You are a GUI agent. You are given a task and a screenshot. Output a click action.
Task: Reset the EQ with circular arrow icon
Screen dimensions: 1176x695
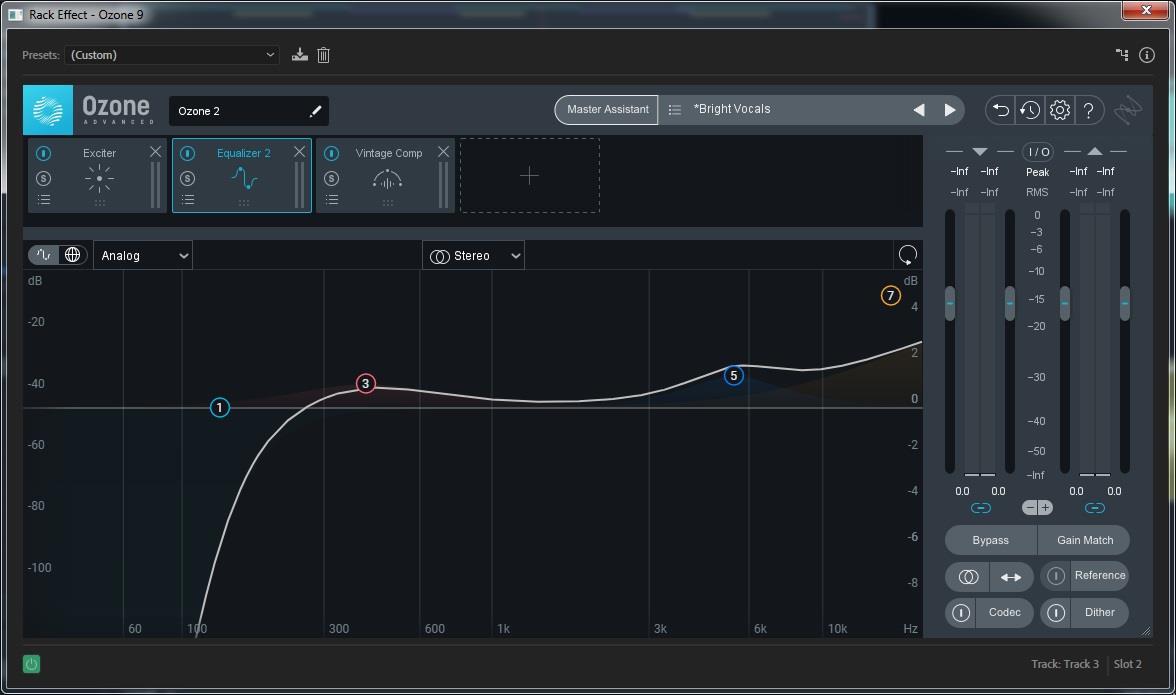pos(907,255)
